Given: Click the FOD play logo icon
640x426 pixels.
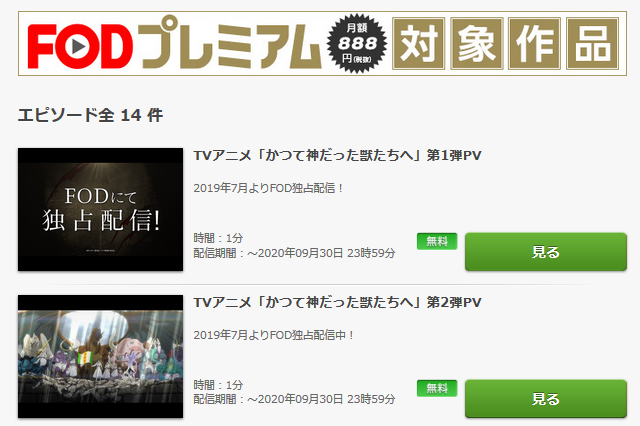Looking at the screenshot, I should tap(79, 47).
